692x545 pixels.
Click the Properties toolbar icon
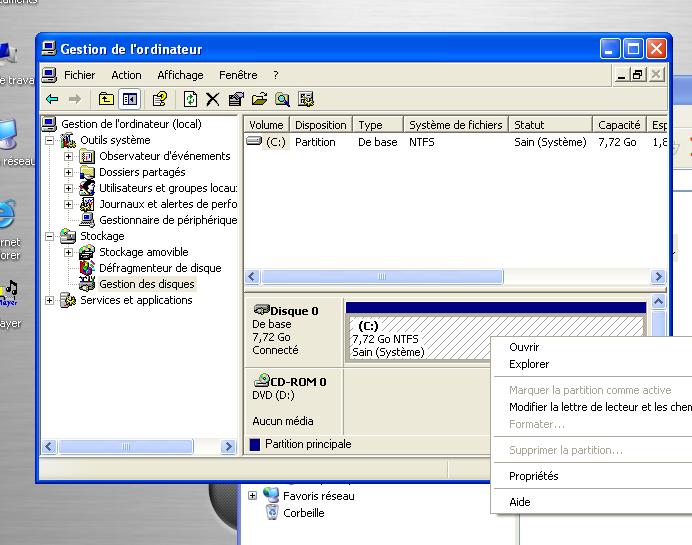pos(236,99)
